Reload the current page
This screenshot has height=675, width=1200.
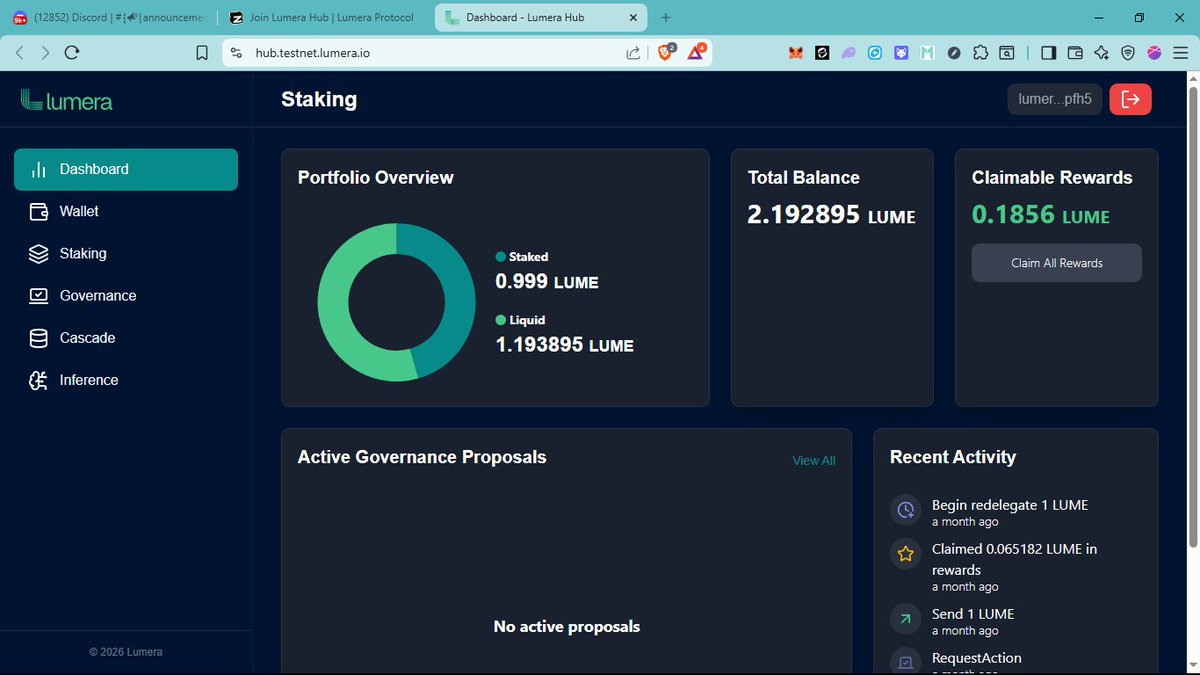click(71, 53)
